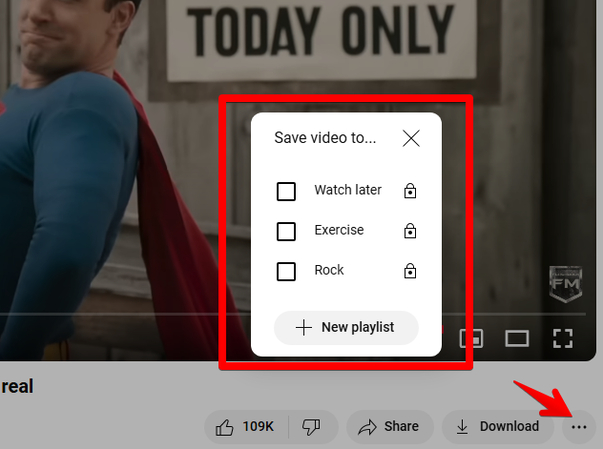Click the private lock icon beside Rock
This screenshot has width=603, height=449.
point(410,271)
